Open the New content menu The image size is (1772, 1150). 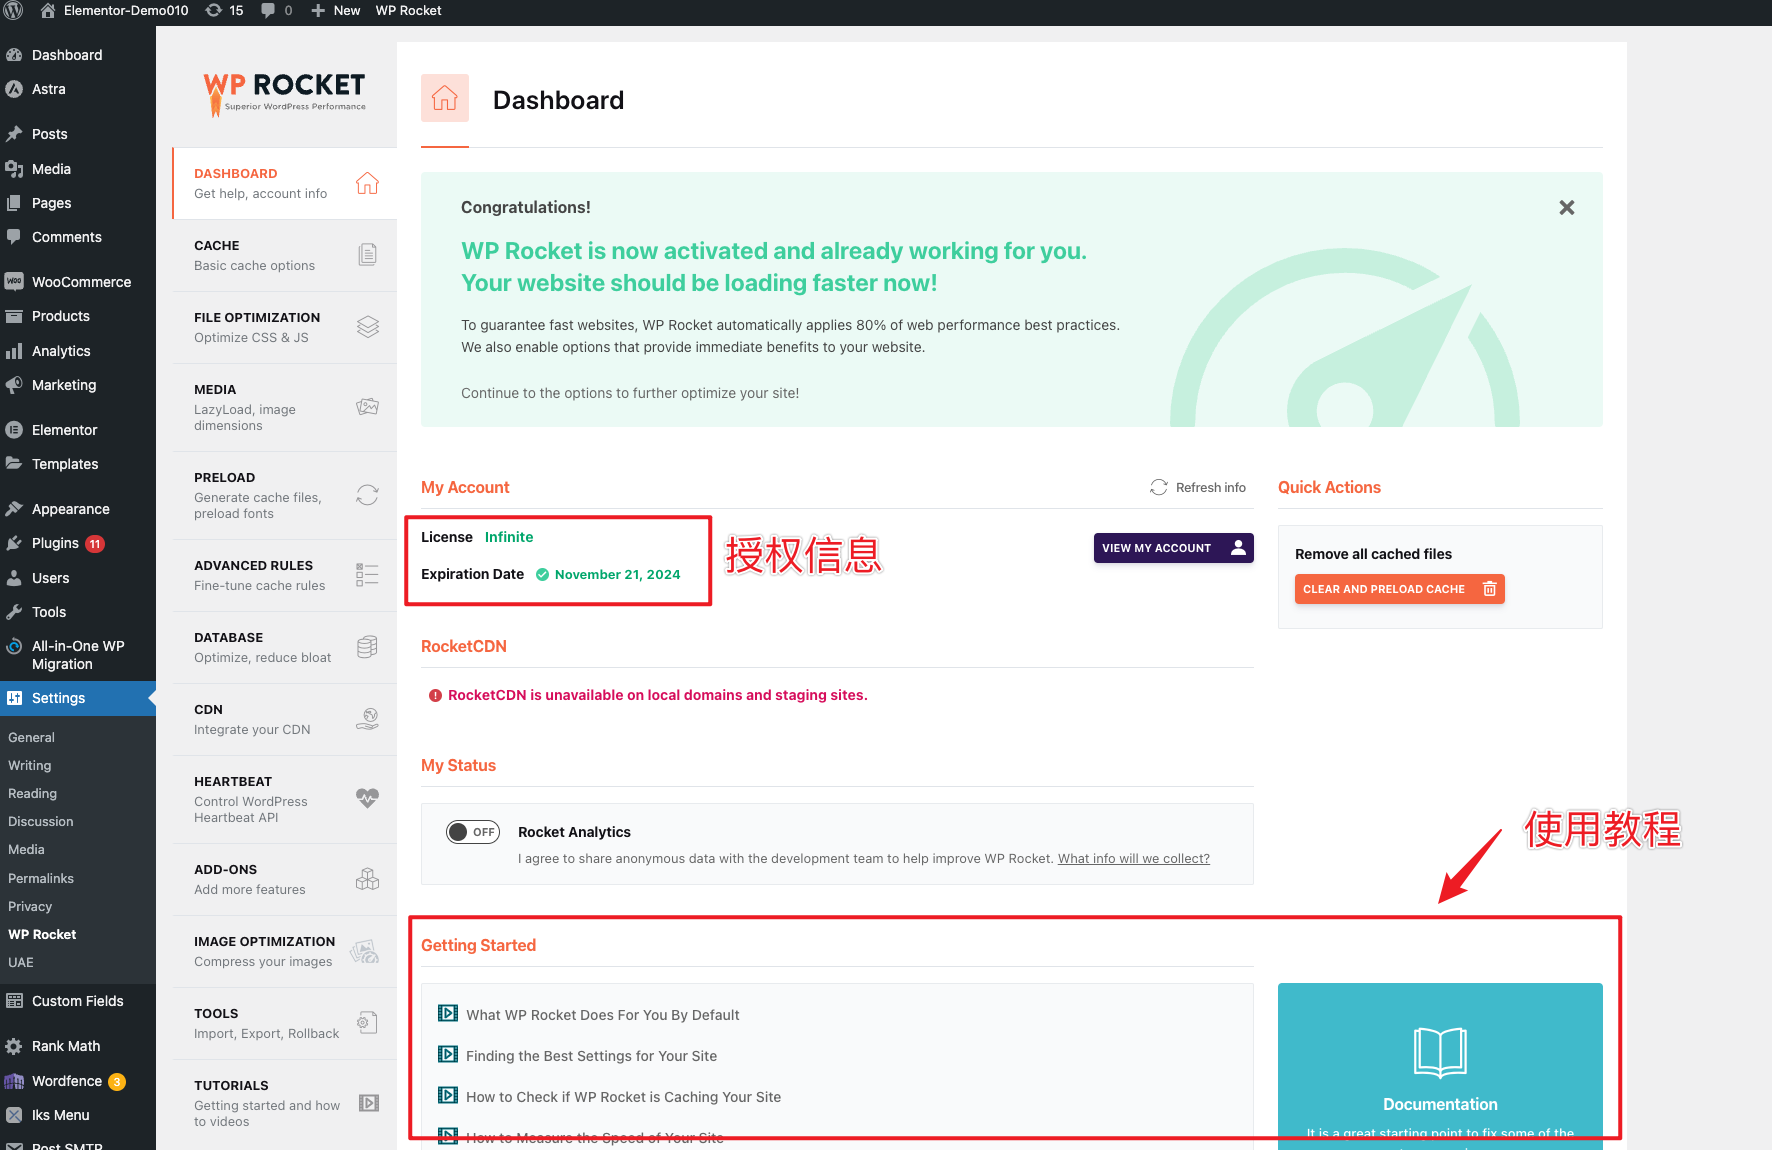coord(336,11)
